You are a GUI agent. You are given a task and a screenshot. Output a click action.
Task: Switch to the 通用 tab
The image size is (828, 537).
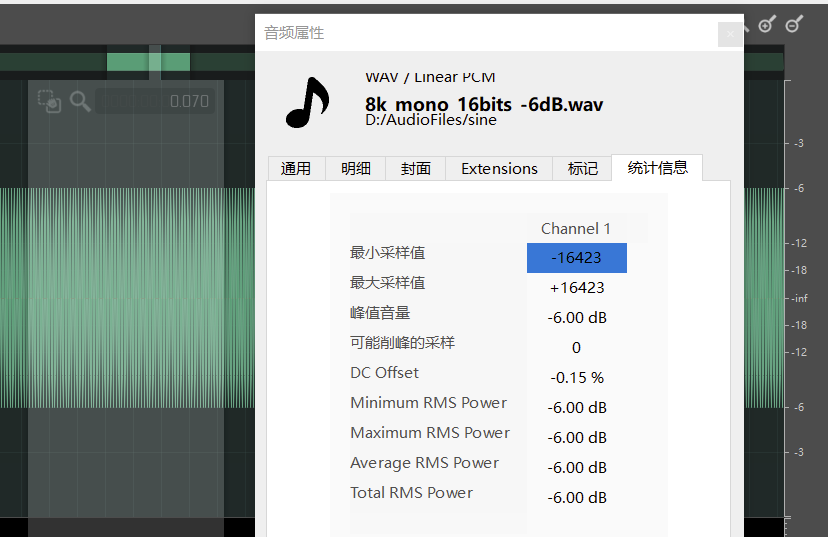point(296,168)
